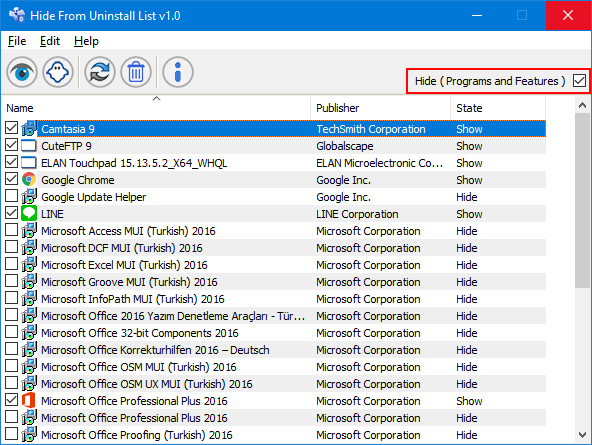Click the trash bin delete icon
The height and width of the screenshot is (445, 592).
pos(136,72)
